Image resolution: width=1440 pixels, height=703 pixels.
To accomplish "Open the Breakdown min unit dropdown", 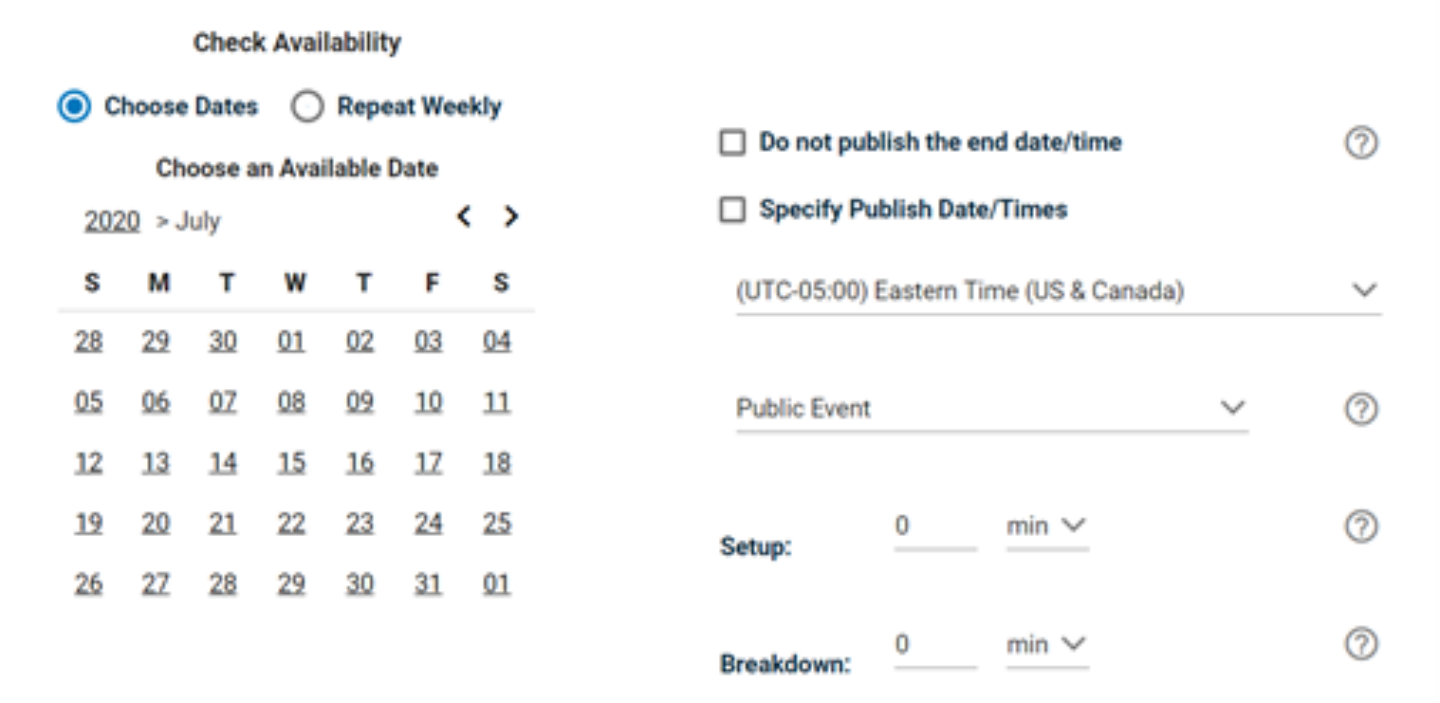I will point(1046,646).
